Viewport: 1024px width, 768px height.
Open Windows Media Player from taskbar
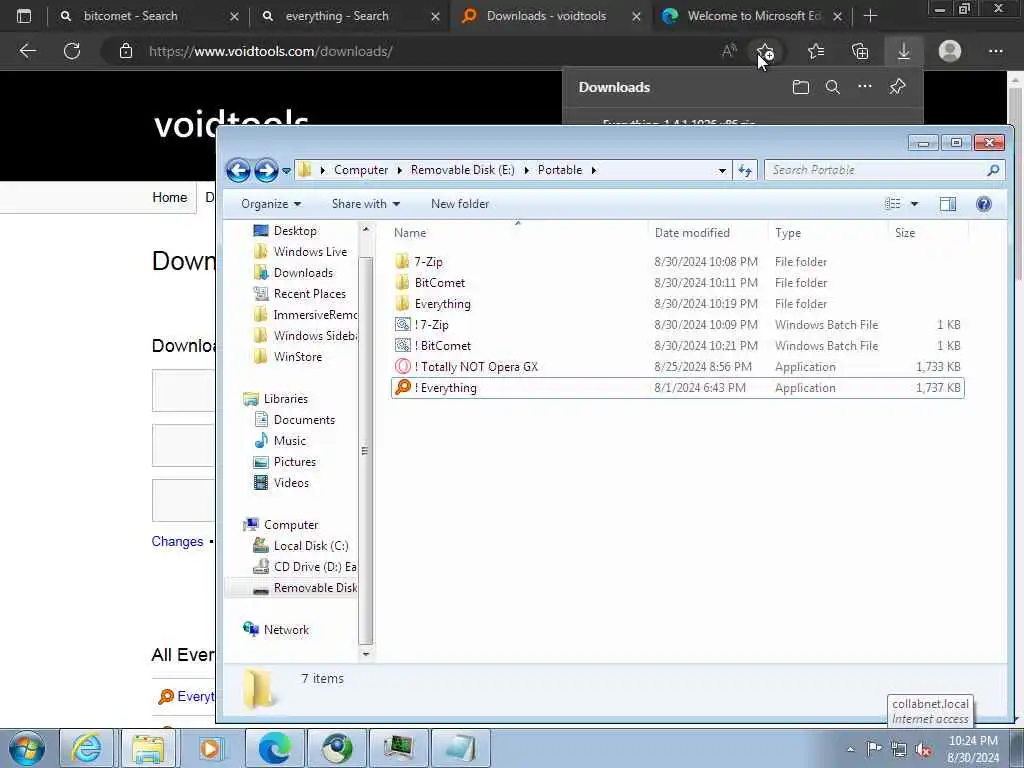pos(210,748)
